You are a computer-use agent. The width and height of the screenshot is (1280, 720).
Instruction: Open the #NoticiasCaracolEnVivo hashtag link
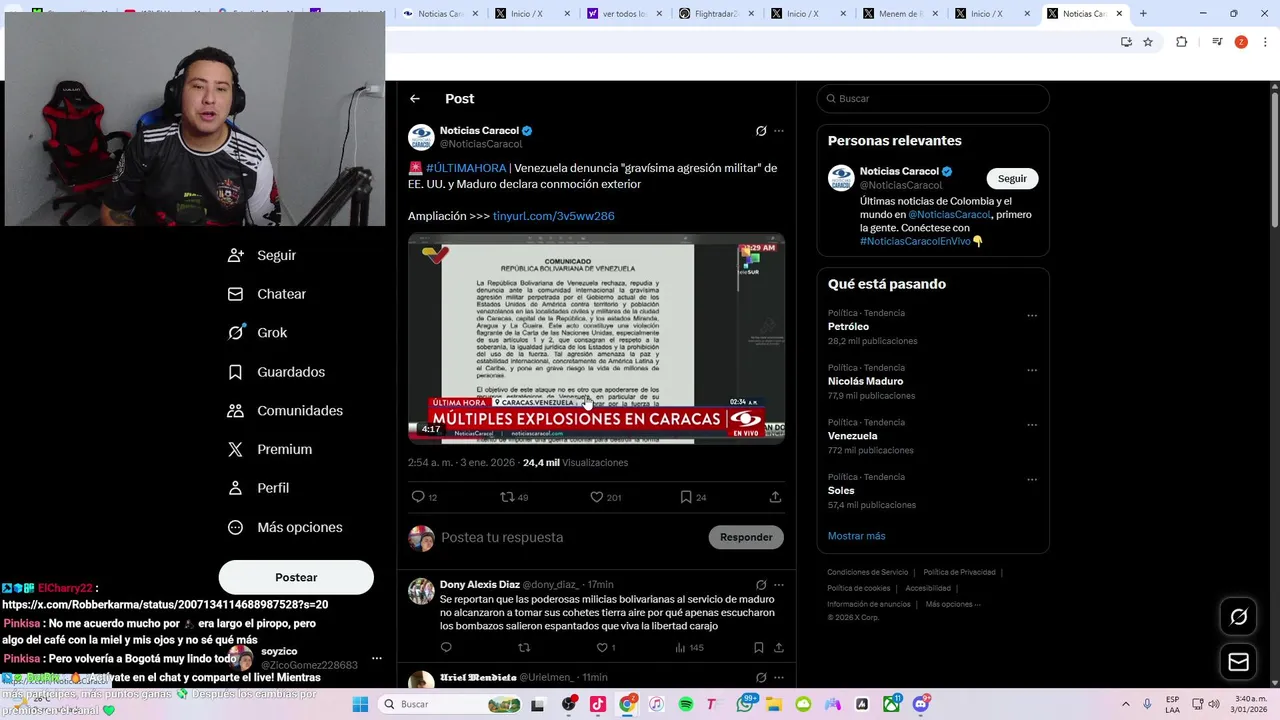[x=915, y=241]
